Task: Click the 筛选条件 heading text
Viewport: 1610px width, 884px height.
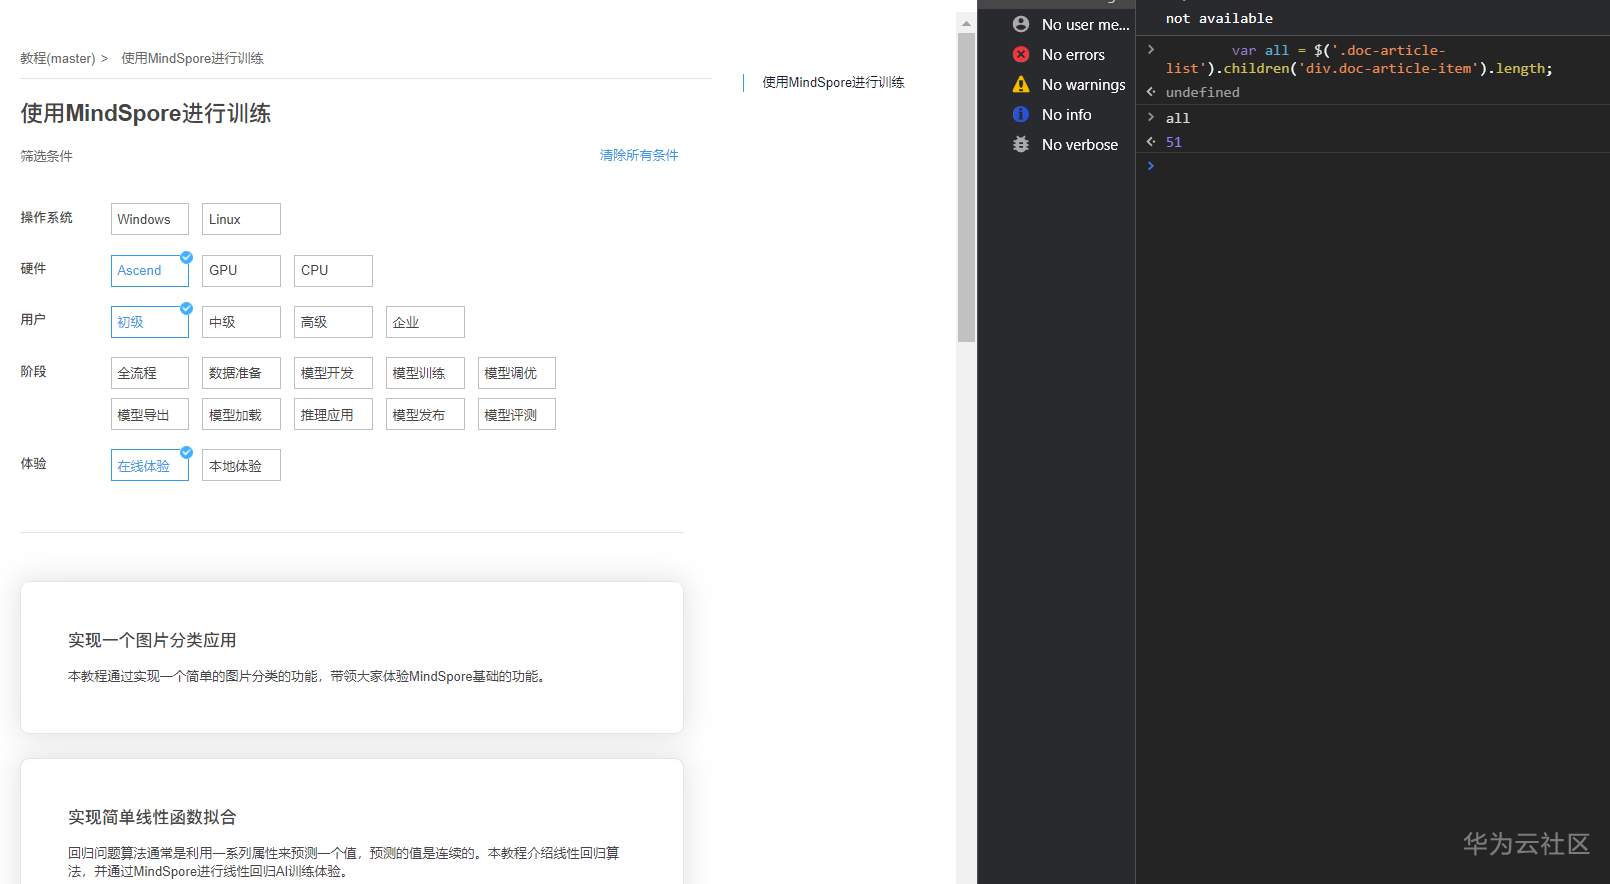Action: 46,156
